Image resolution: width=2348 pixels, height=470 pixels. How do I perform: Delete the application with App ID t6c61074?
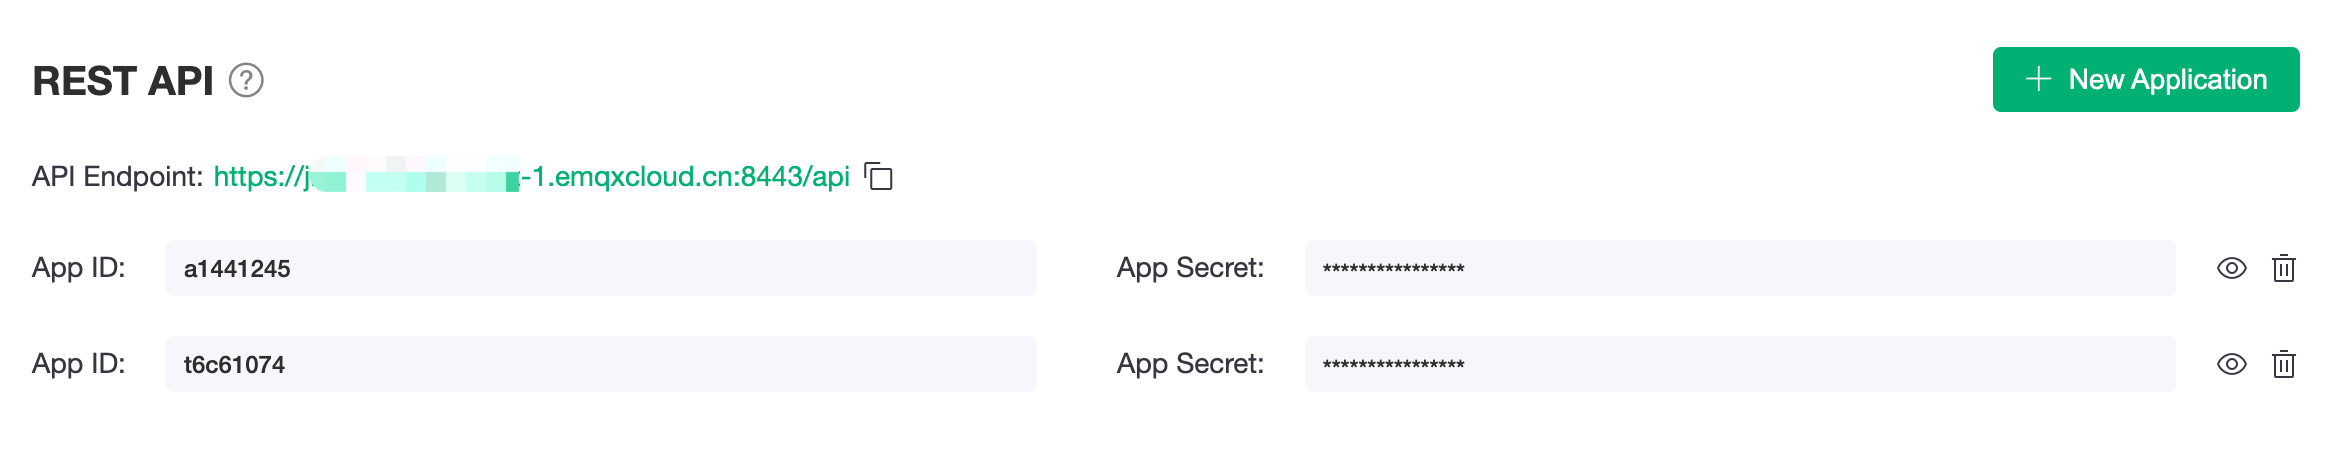pyautogui.click(x=2284, y=364)
